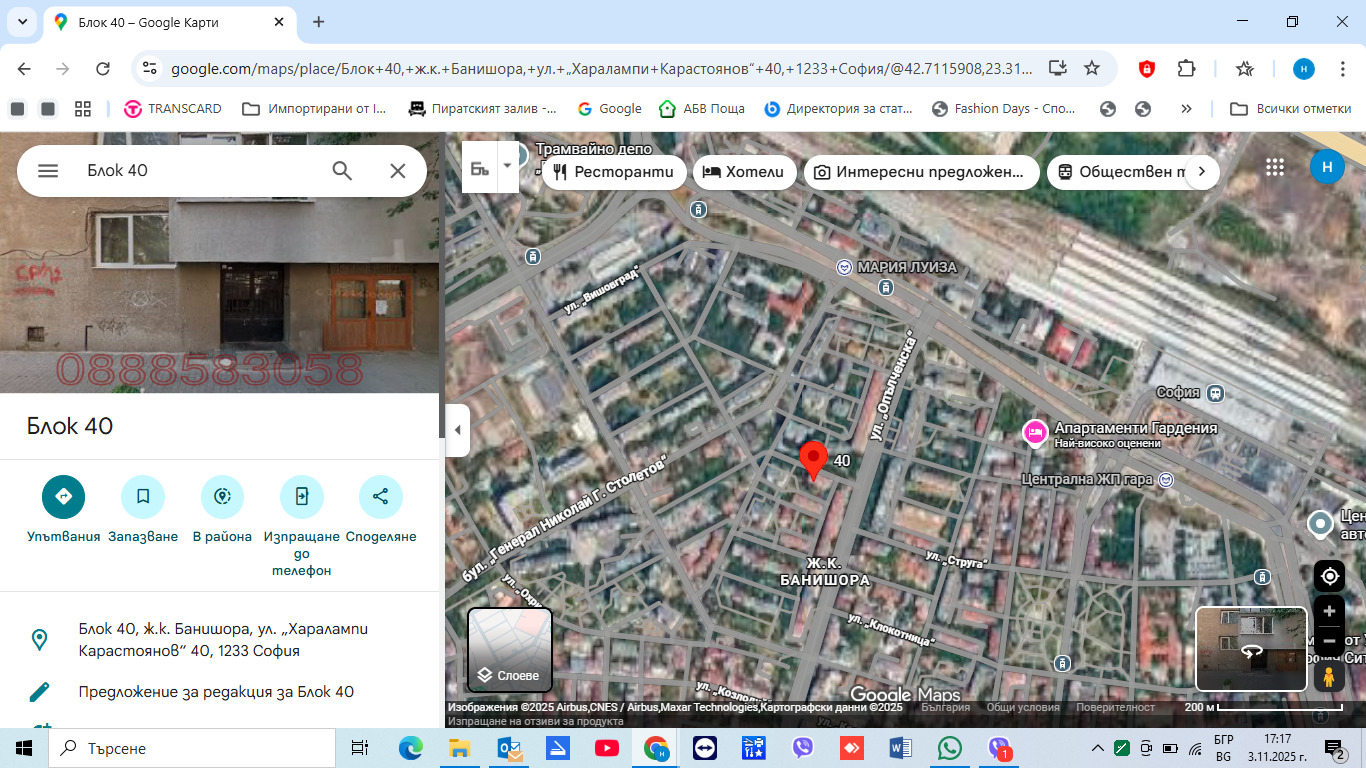Click the Send to phone icon
Screen dimensions: 1366x768
301,497
